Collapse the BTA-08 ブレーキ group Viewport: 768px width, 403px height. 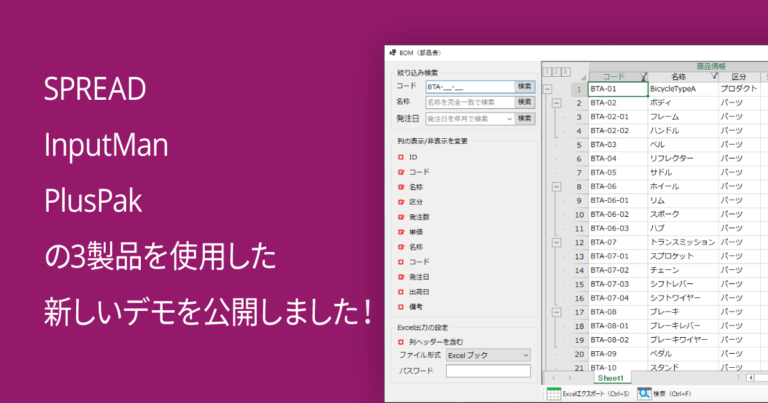(556, 312)
